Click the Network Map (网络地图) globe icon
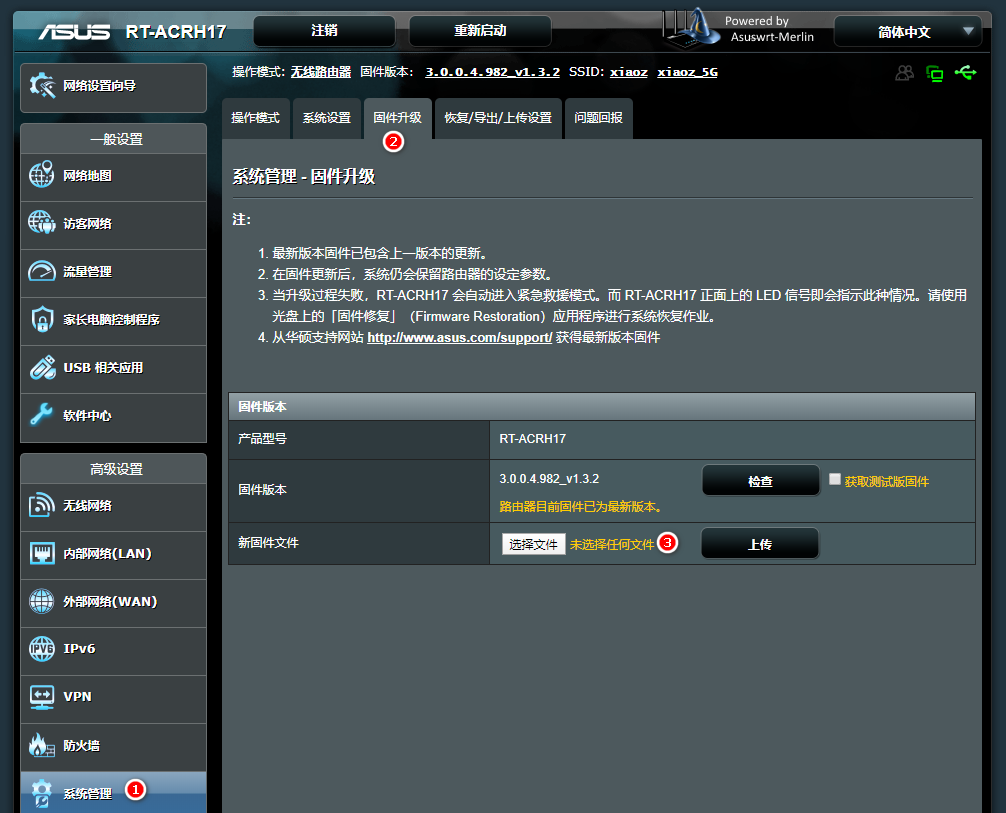The image size is (1006, 813). coord(42,175)
